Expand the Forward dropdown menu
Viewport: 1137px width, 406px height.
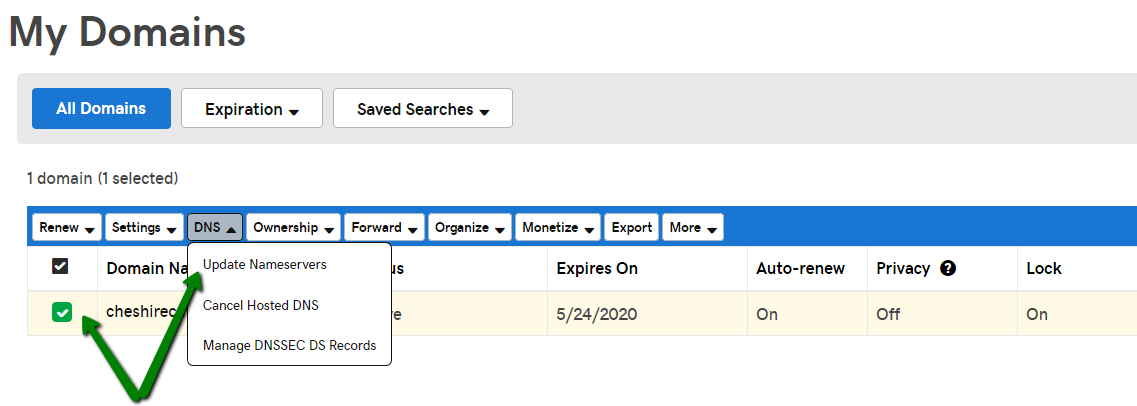tap(384, 228)
